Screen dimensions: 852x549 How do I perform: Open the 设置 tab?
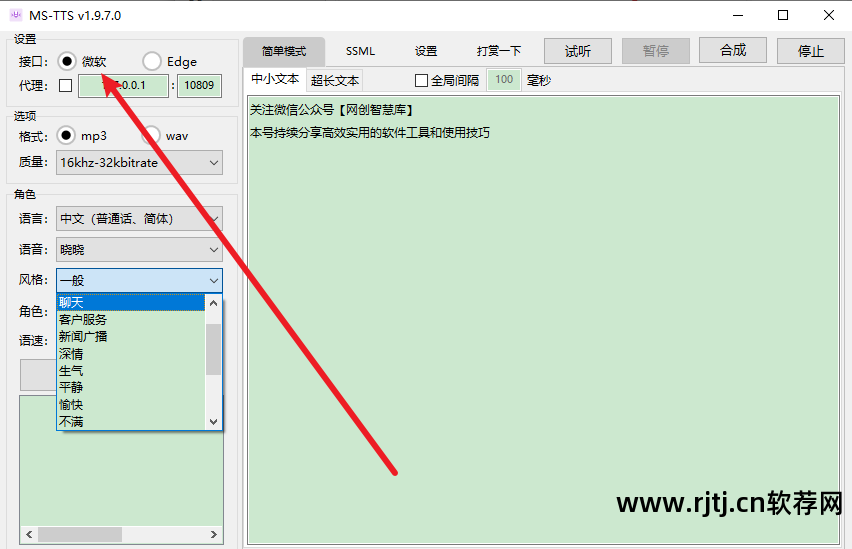click(x=426, y=51)
